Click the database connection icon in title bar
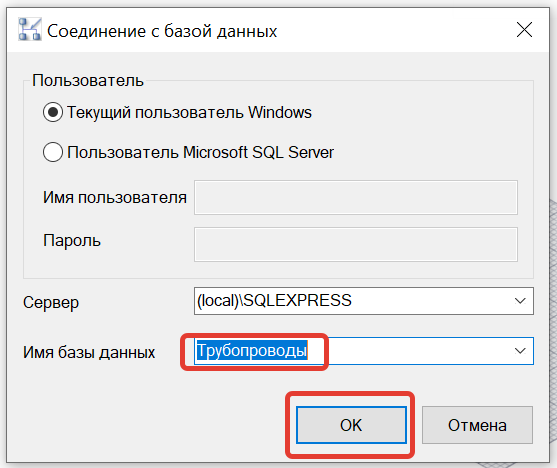The height and width of the screenshot is (468, 557). tap(30, 29)
